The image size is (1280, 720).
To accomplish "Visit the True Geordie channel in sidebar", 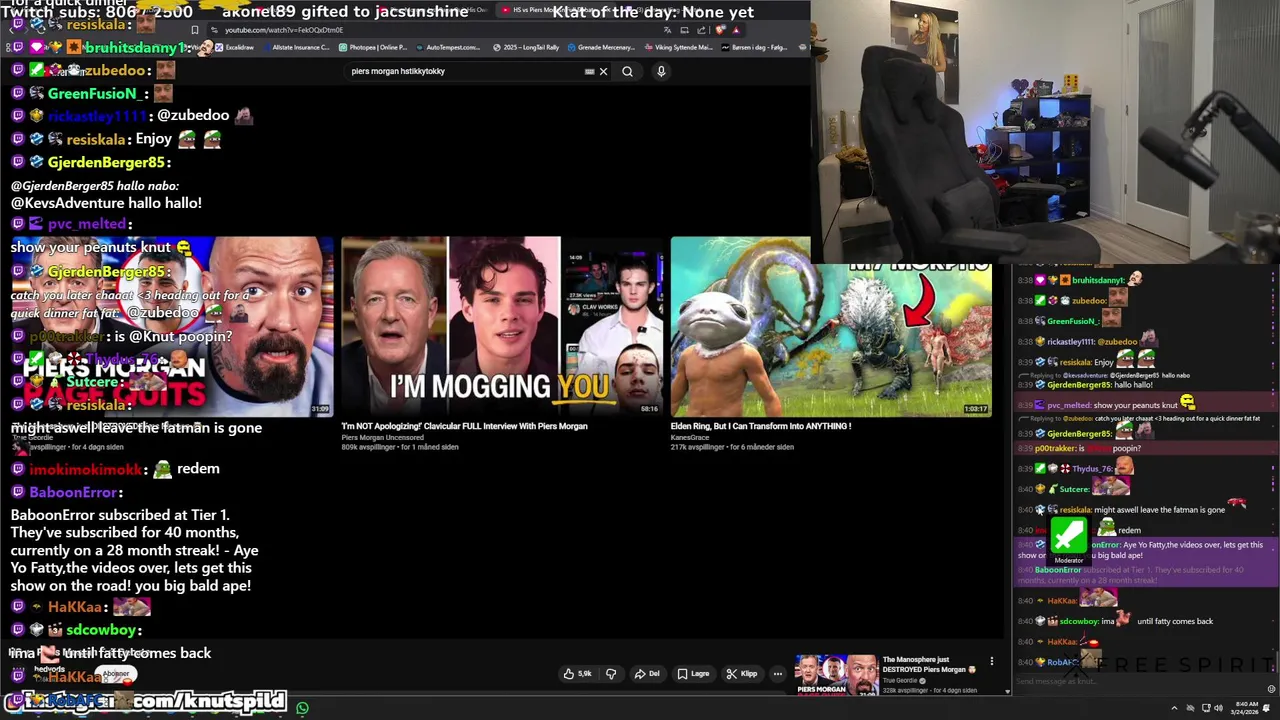I will [x=899, y=681].
